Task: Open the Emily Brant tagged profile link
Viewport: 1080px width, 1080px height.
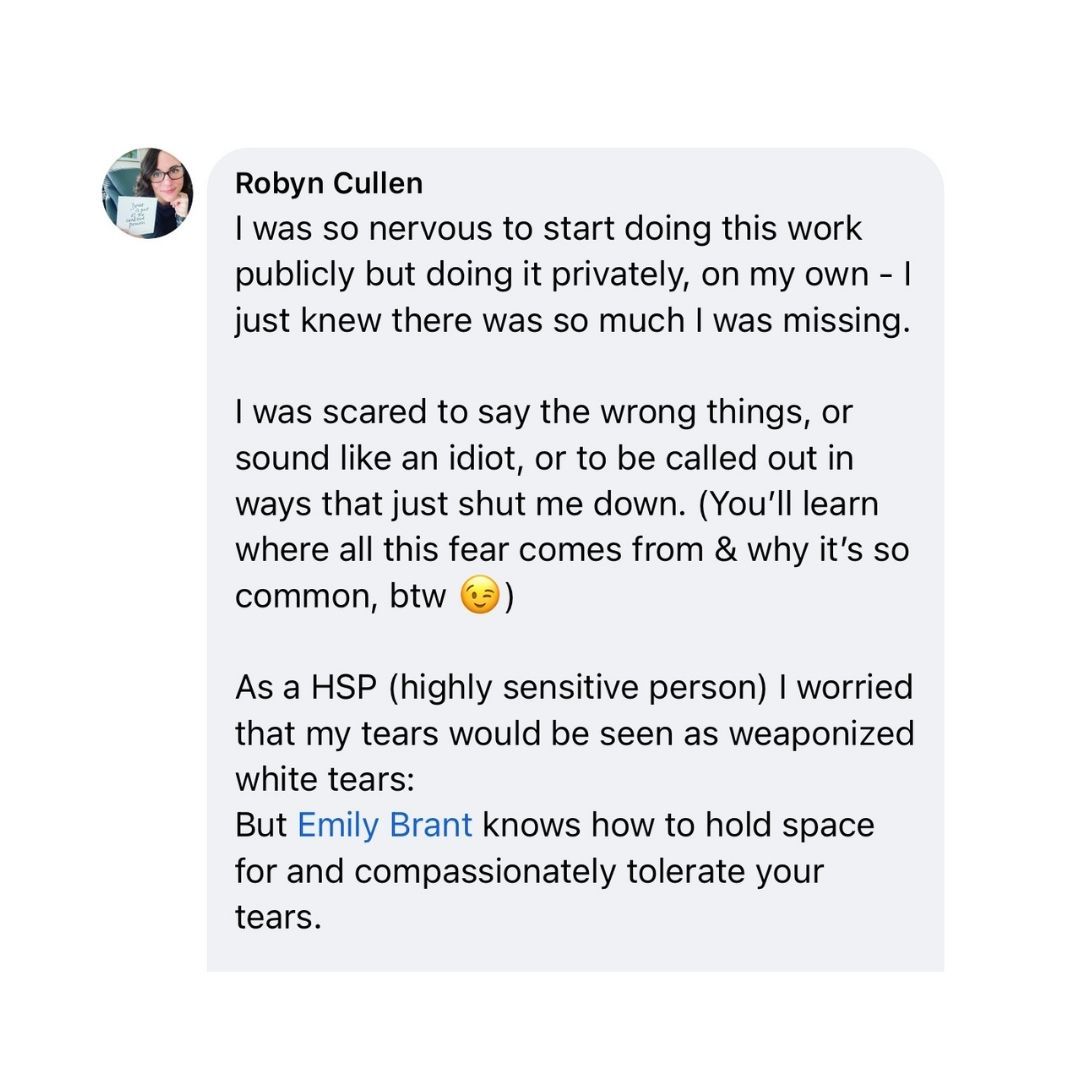Action: [x=385, y=825]
